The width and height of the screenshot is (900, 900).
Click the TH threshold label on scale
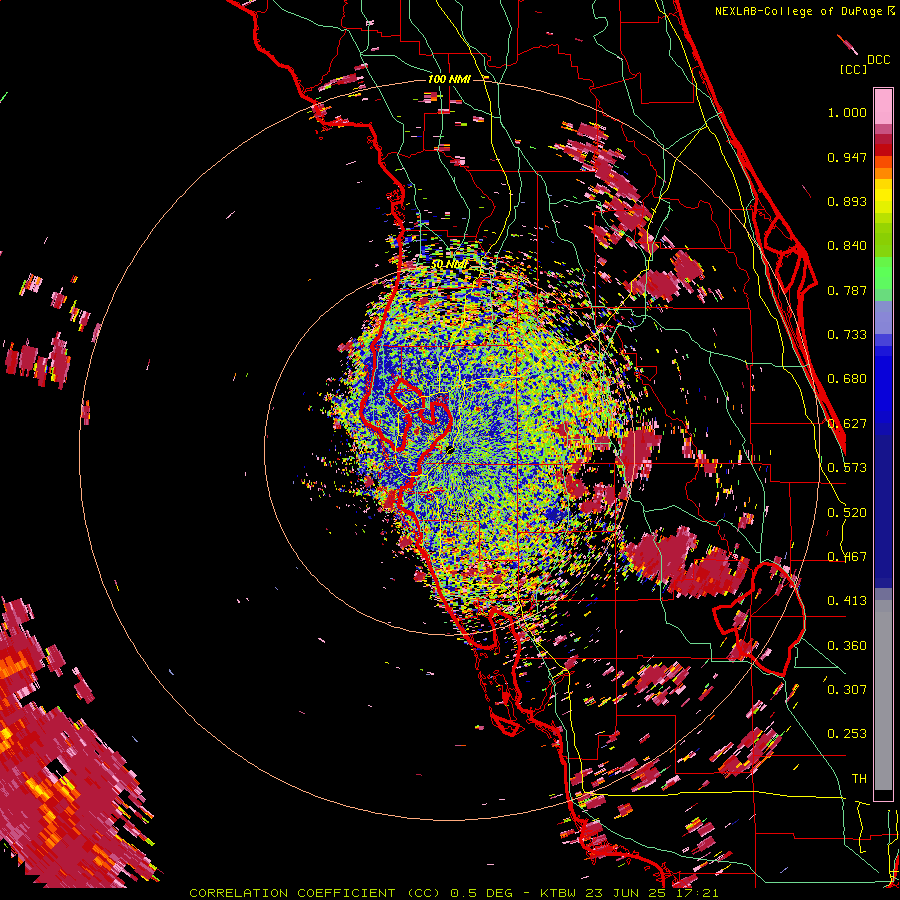[x=859, y=779]
